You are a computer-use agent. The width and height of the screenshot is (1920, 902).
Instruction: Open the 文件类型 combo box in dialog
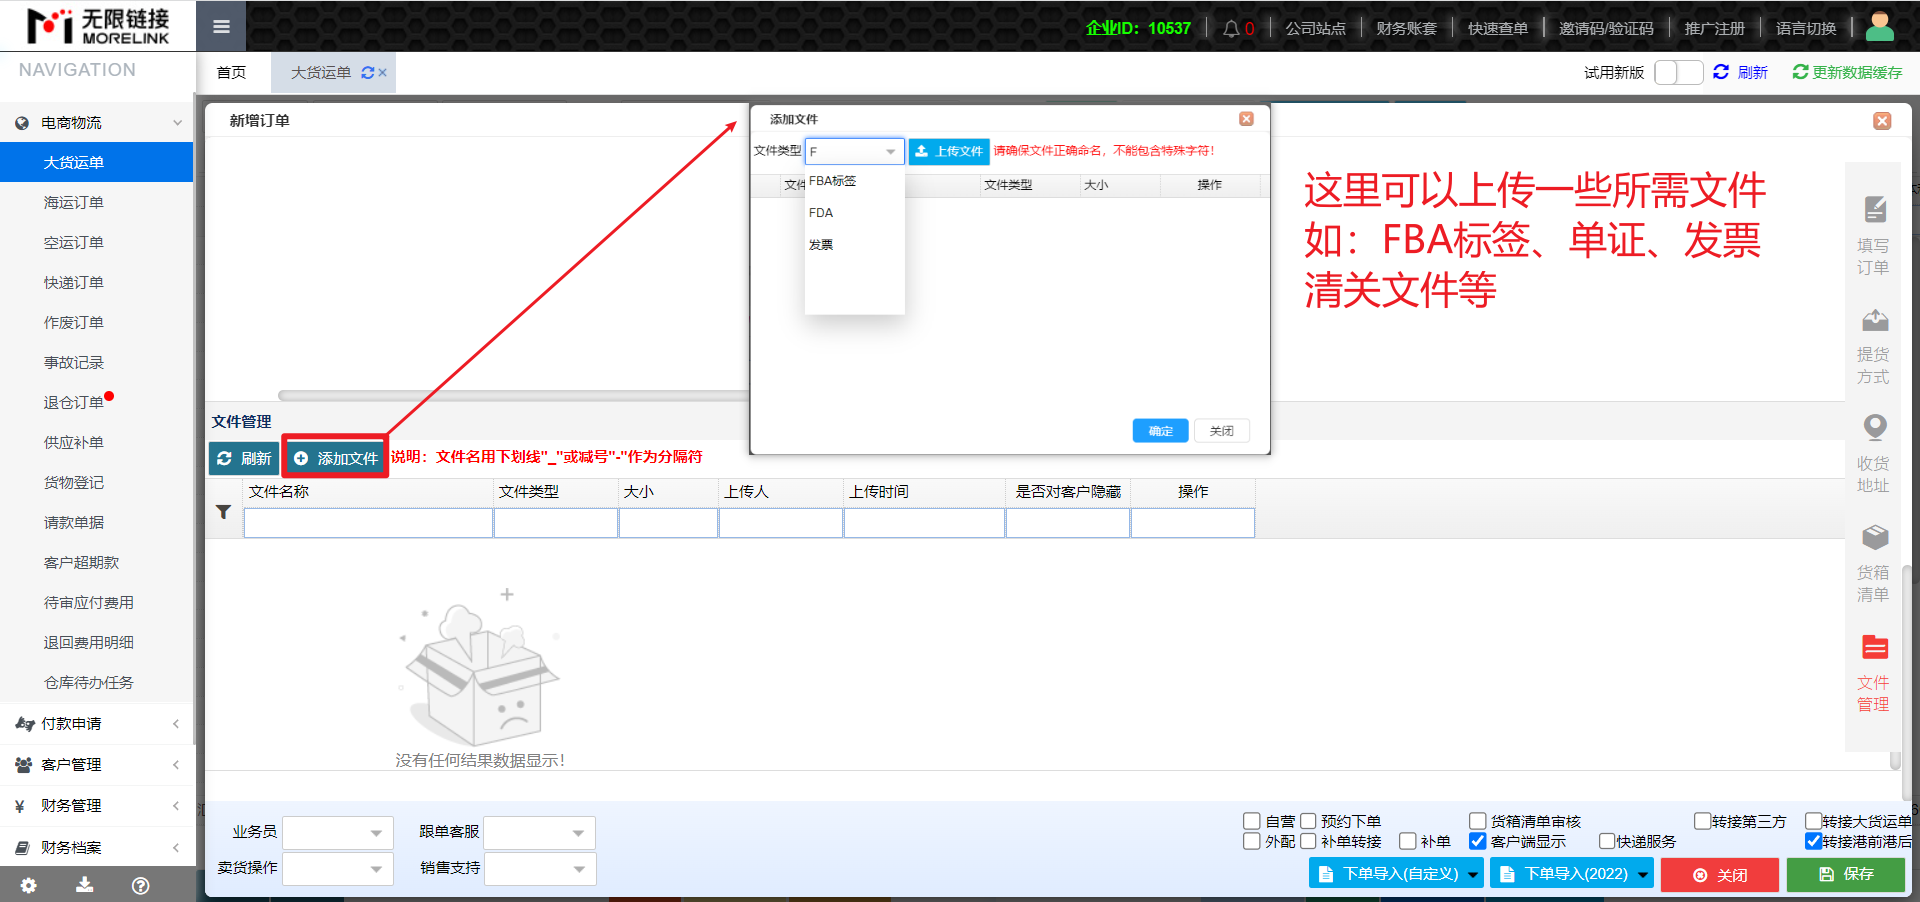pos(854,151)
